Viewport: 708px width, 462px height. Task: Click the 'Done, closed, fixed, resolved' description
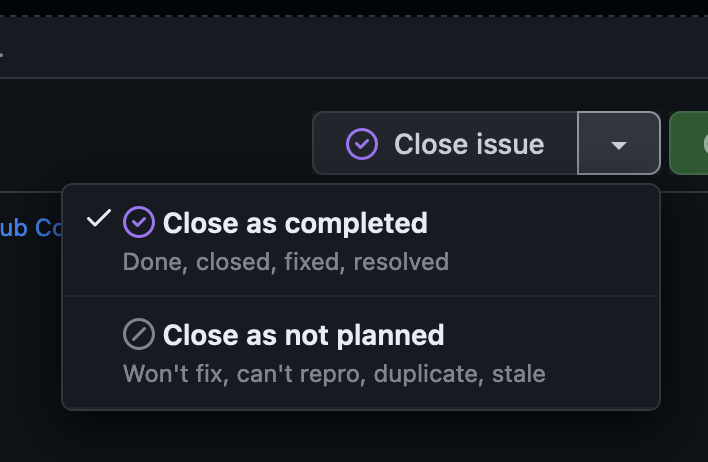pos(286,262)
